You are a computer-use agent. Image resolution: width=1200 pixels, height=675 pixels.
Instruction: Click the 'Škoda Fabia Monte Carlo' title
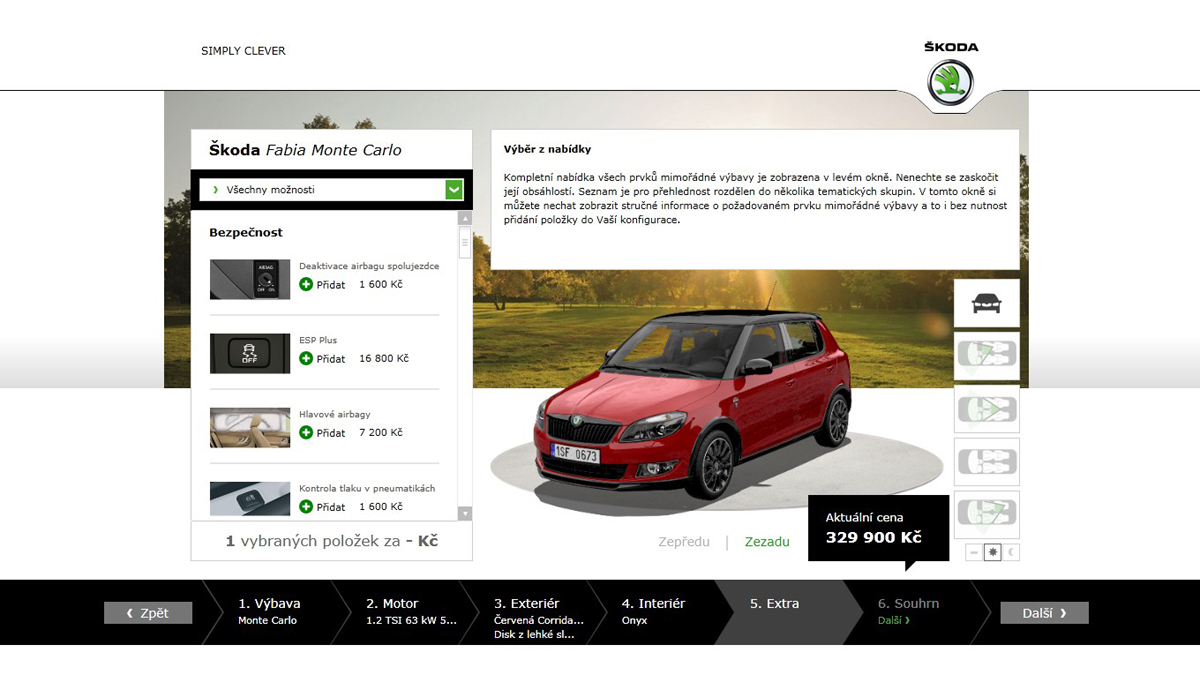305,150
